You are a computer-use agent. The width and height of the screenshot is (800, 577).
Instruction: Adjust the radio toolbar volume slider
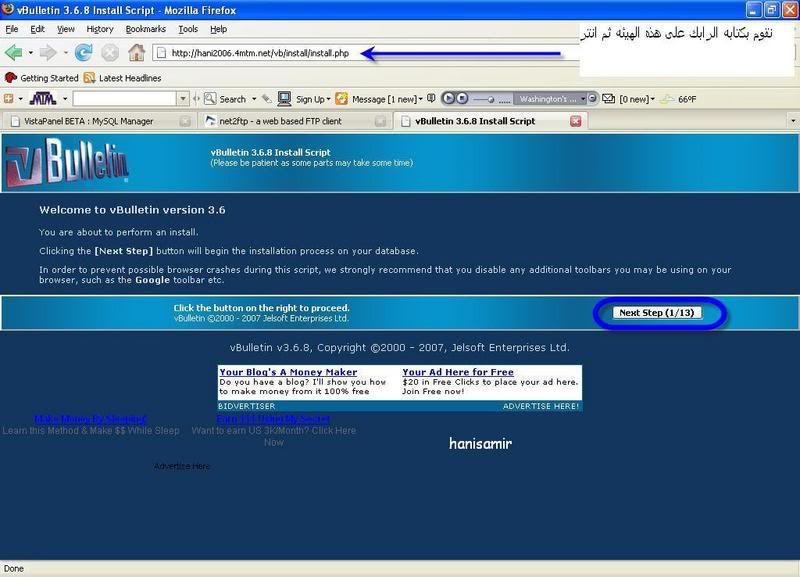[x=490, y=99]
